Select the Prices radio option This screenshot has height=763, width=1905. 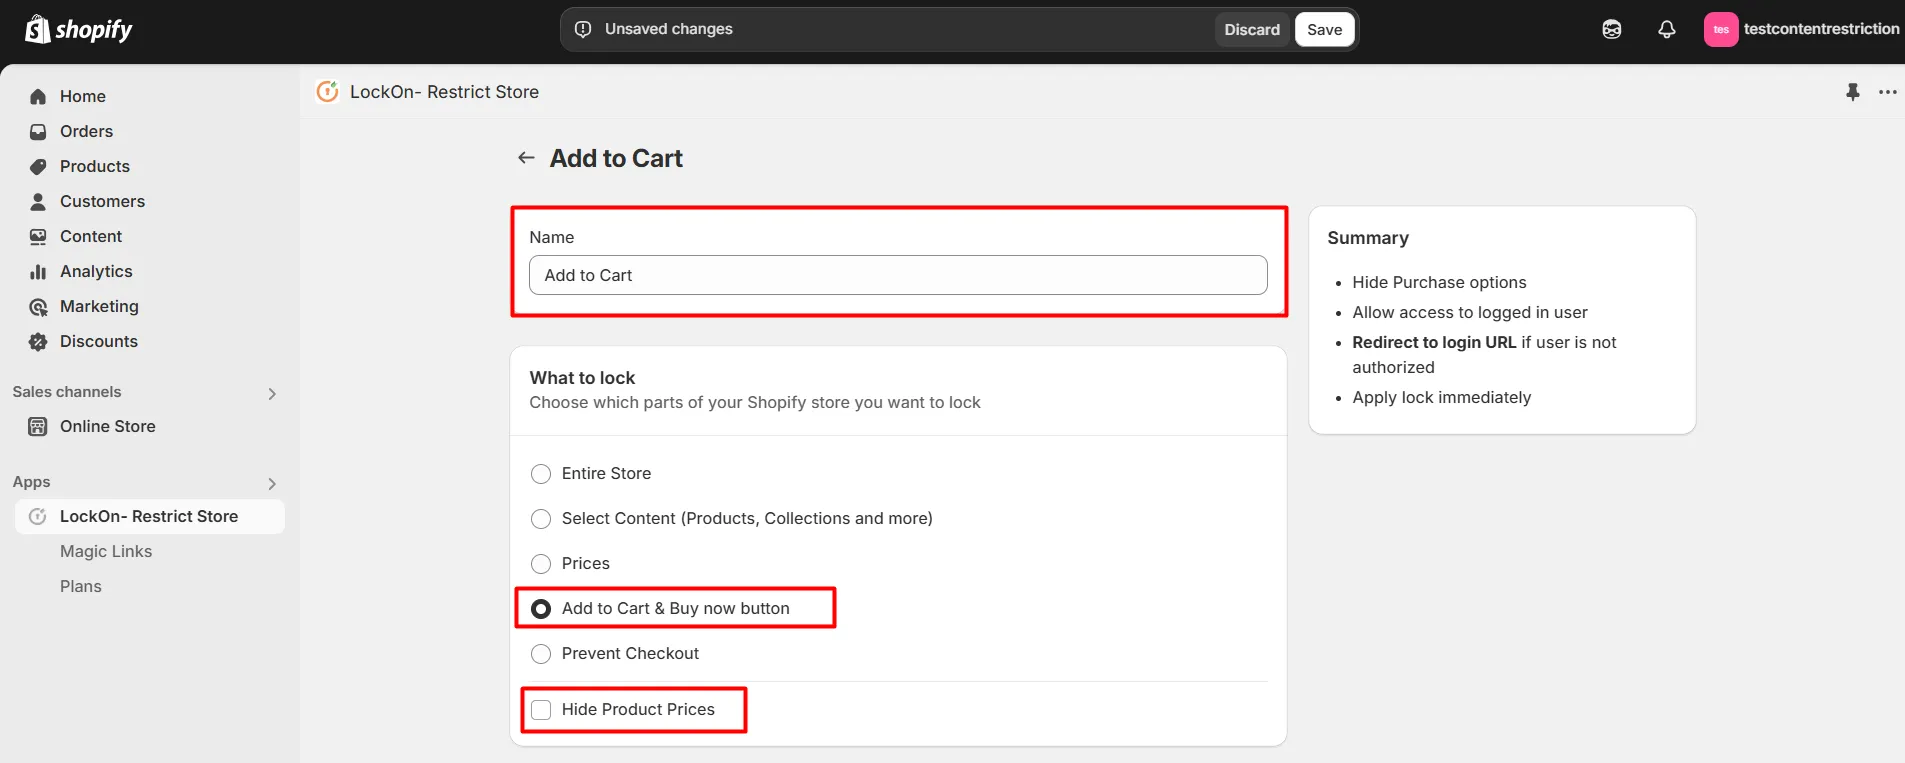click(x=541, y=563)
